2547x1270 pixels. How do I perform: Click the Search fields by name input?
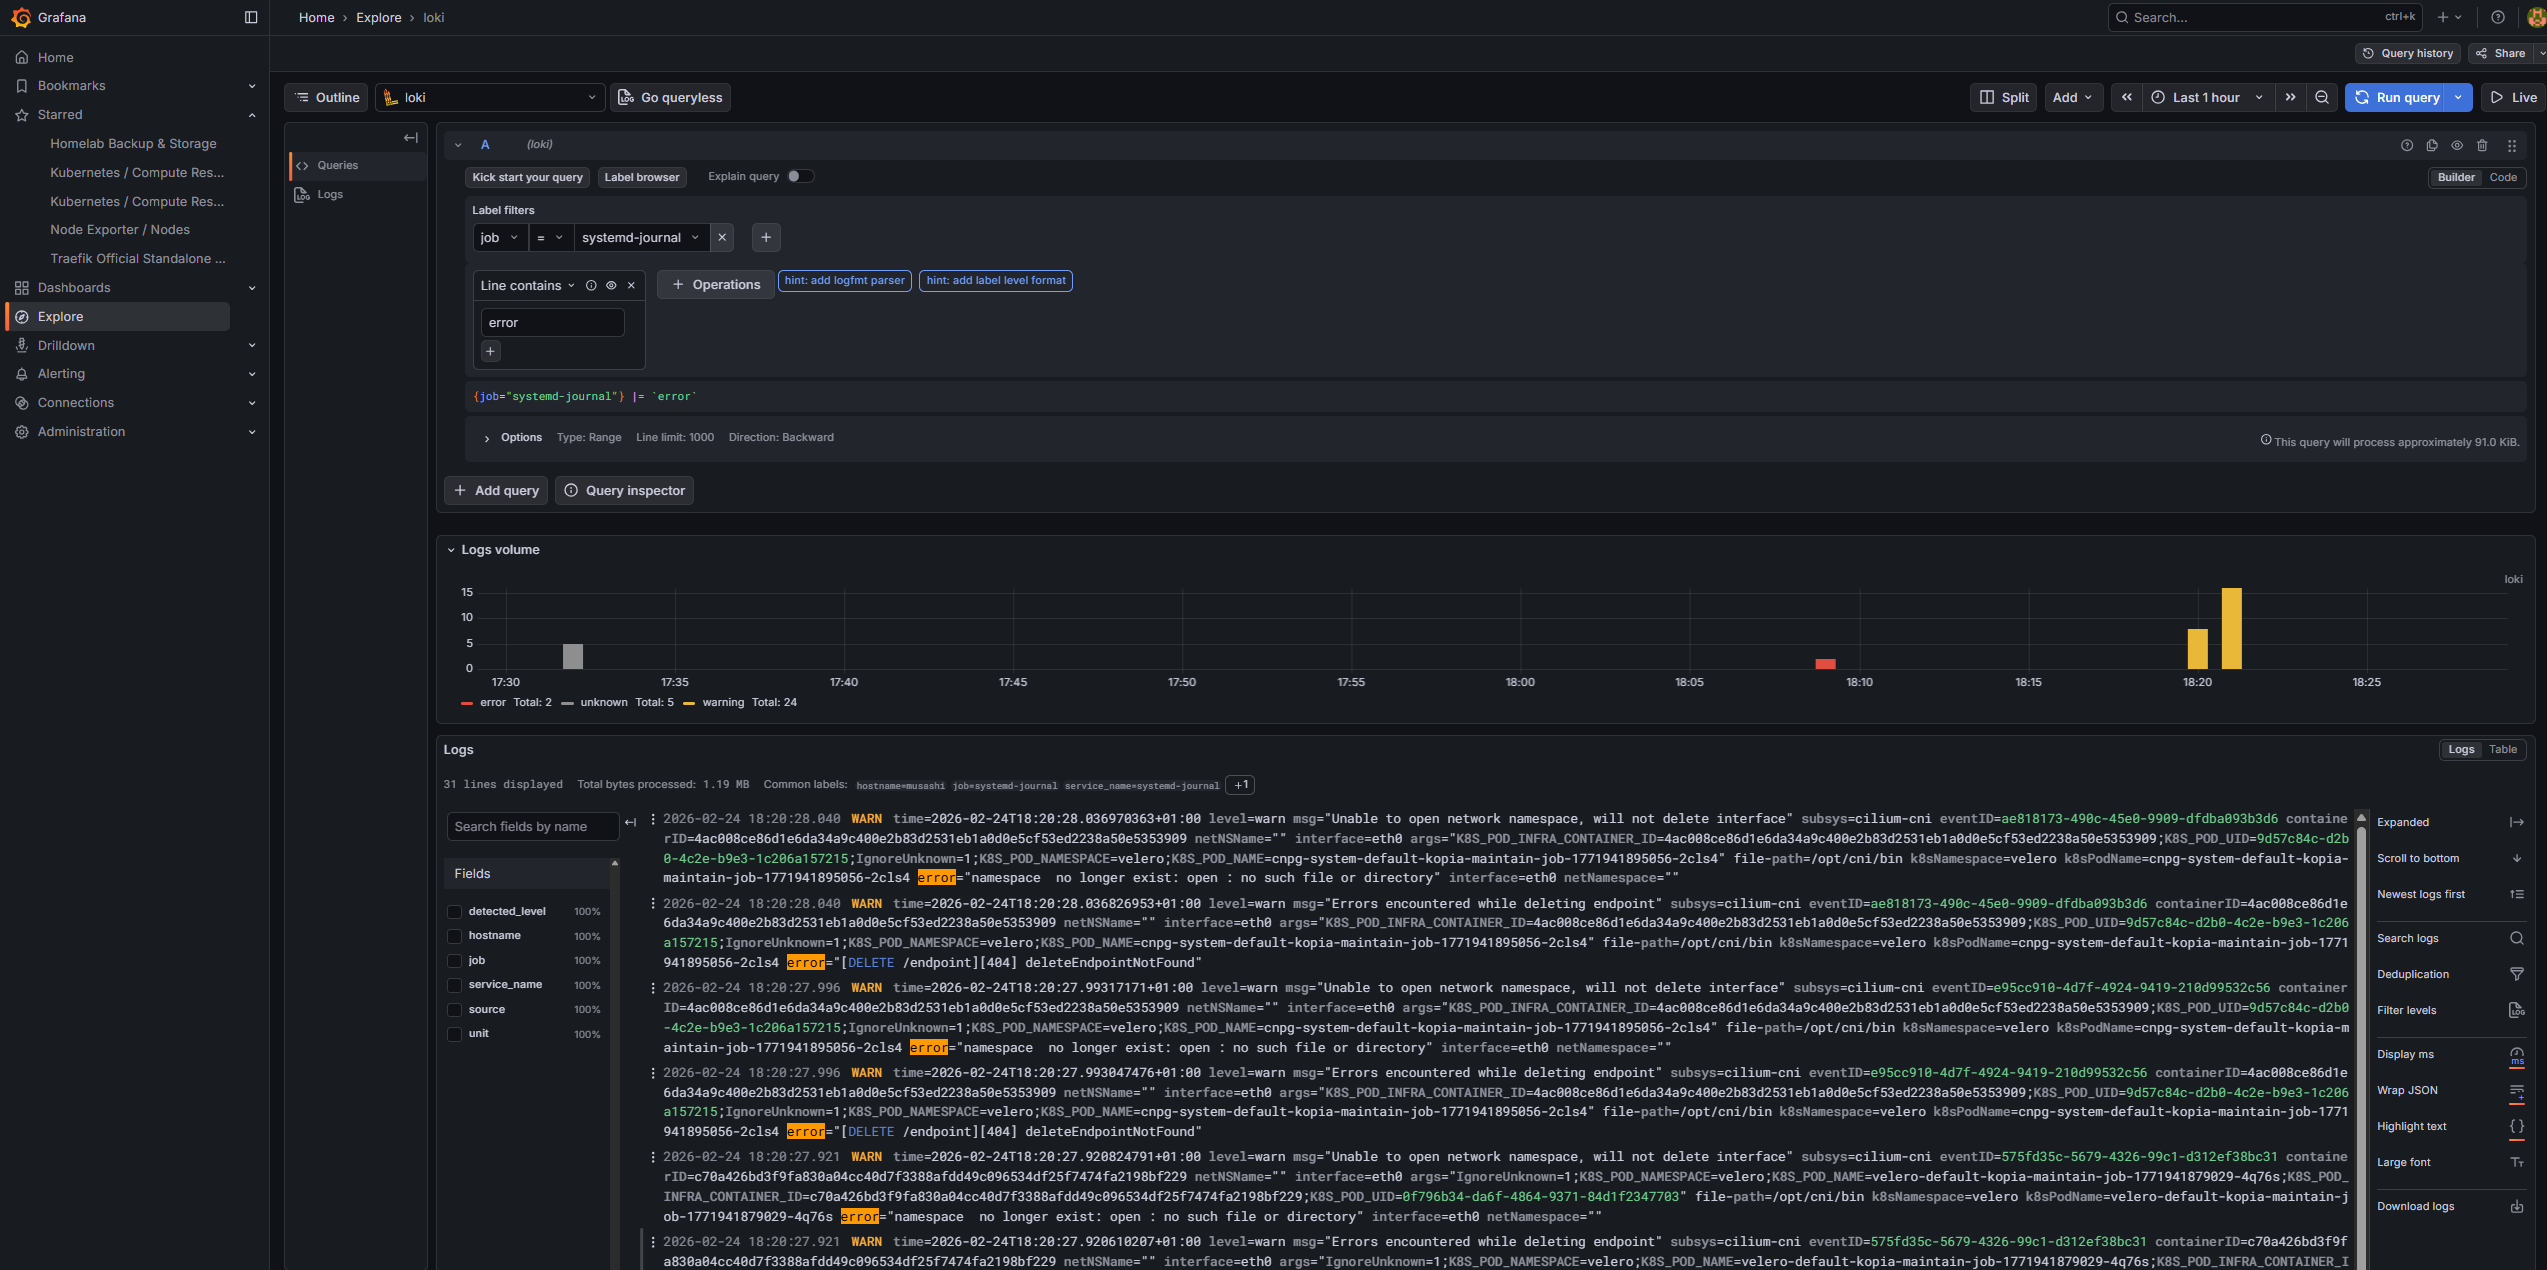[532, 826]
